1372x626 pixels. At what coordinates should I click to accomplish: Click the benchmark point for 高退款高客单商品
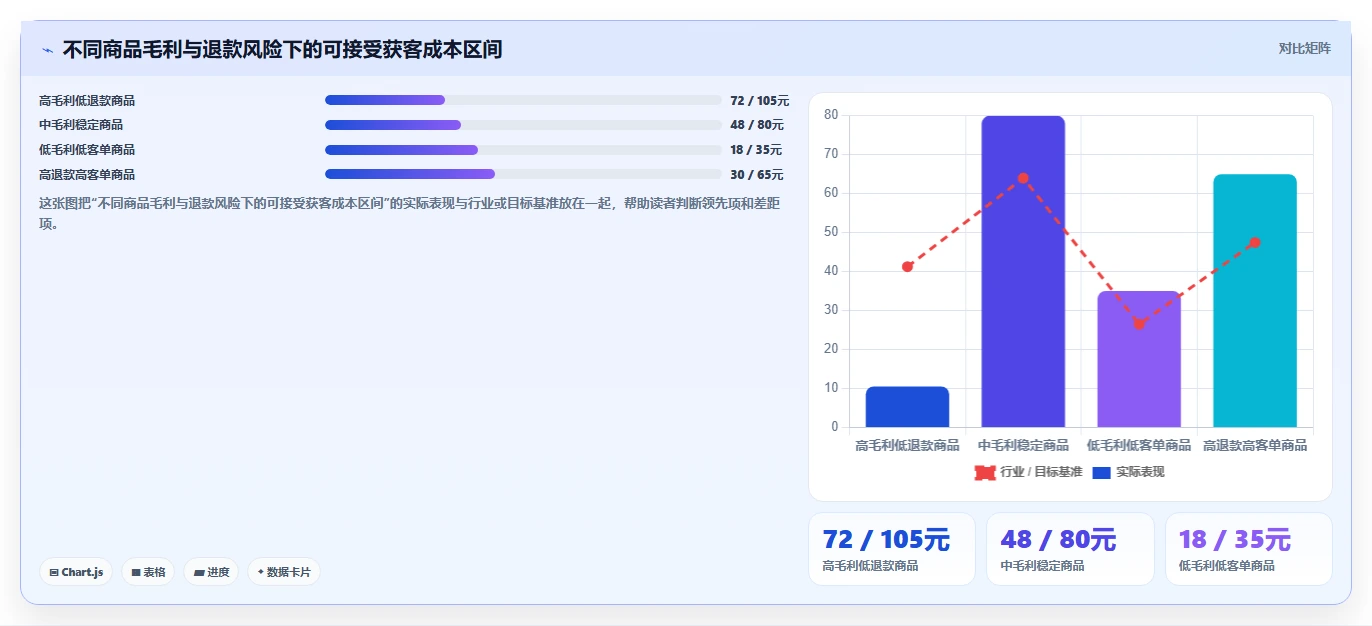[x=1255, y=242]
